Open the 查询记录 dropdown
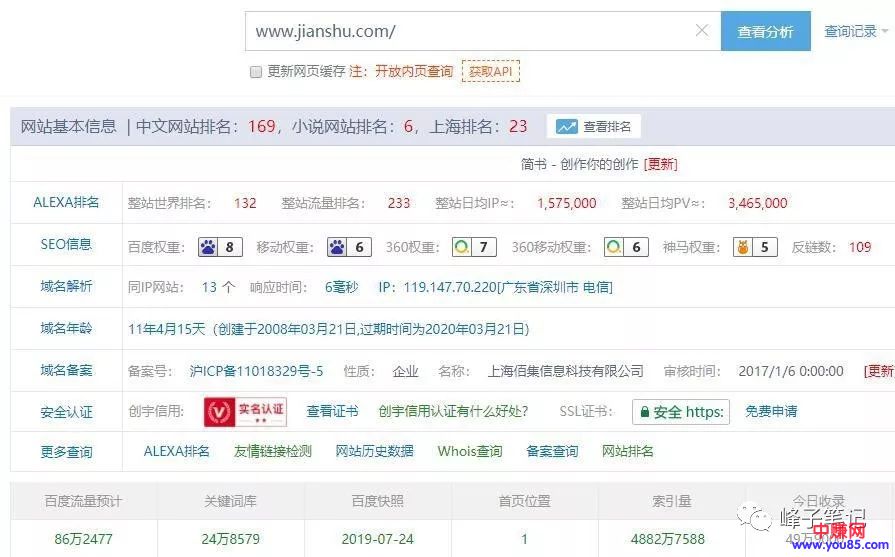895x557 pixels. [855, 32]
